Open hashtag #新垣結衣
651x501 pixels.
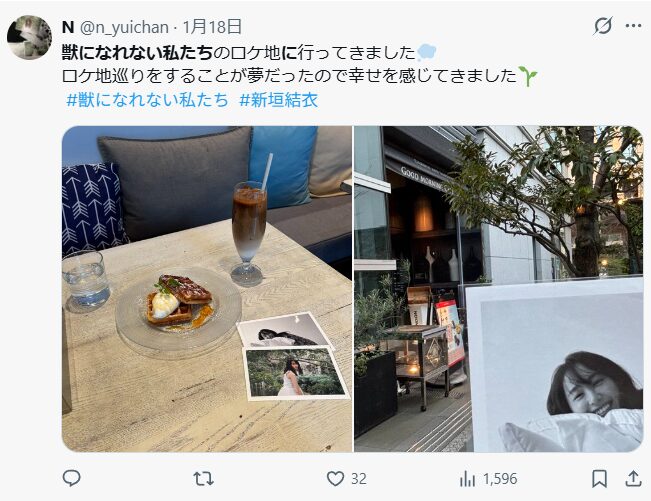(x=279, y=100)
